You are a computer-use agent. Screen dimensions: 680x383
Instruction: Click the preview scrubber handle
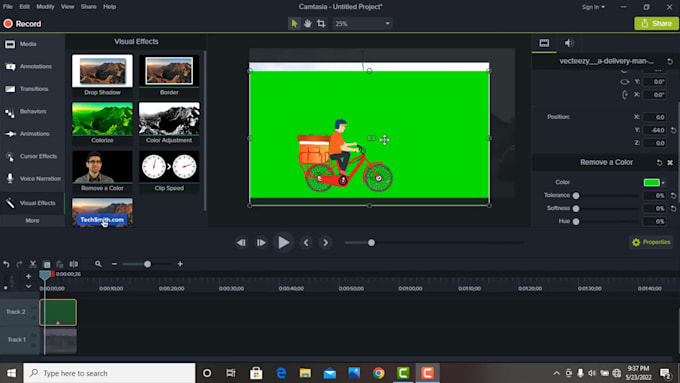pos(371,243)
